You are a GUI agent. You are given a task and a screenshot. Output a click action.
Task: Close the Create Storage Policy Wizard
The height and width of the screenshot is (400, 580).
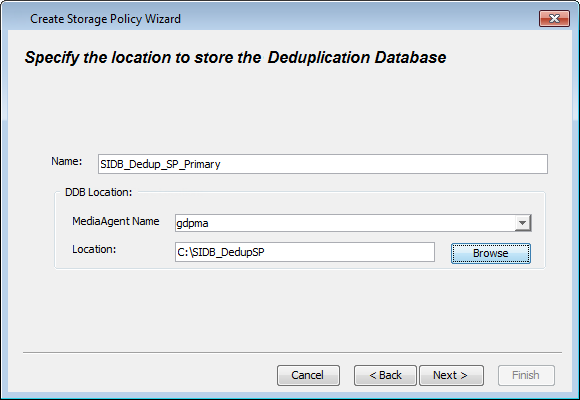554,19
